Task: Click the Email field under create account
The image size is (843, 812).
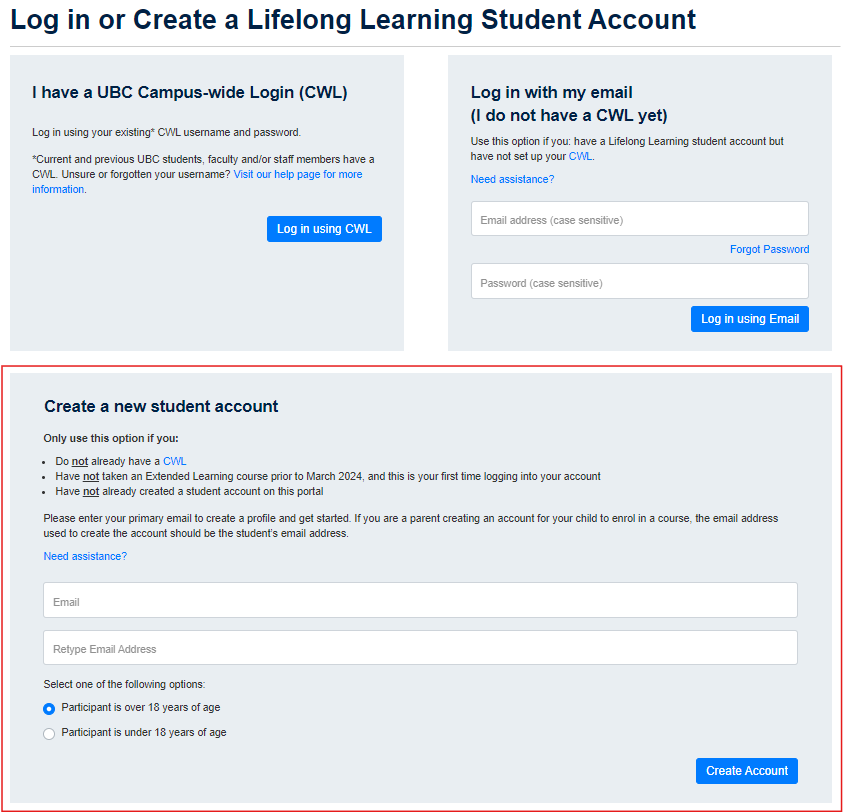Action: 420,599
